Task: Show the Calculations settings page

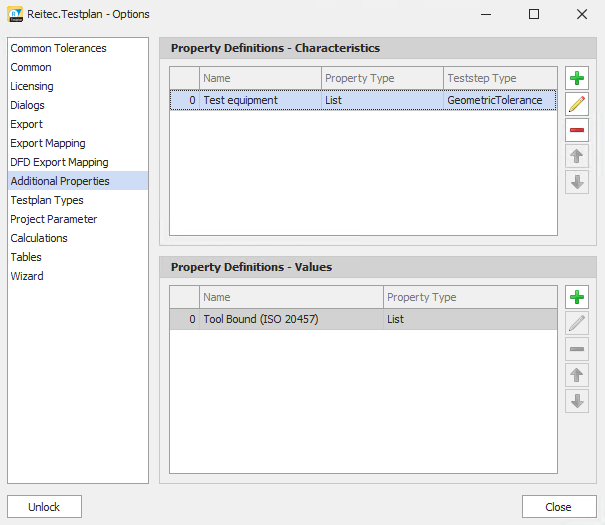Action: pos(39,238)
